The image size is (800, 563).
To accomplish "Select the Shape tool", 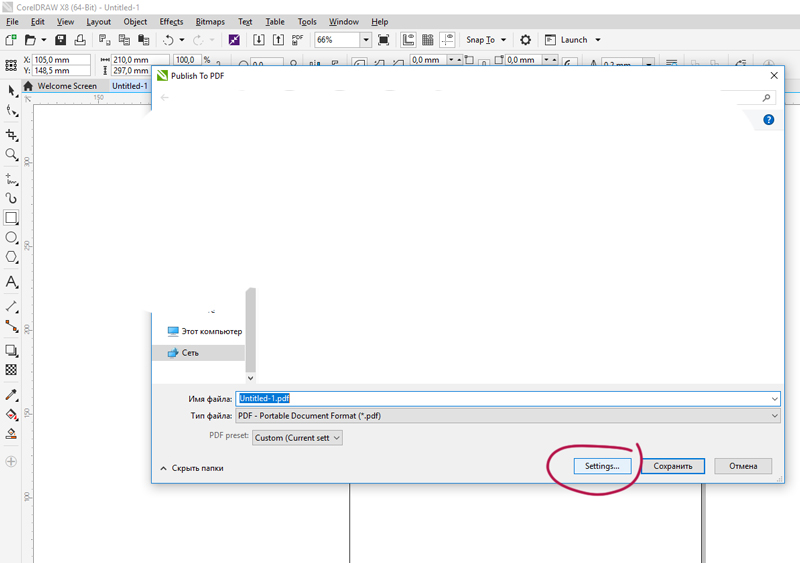I will 11,111.
